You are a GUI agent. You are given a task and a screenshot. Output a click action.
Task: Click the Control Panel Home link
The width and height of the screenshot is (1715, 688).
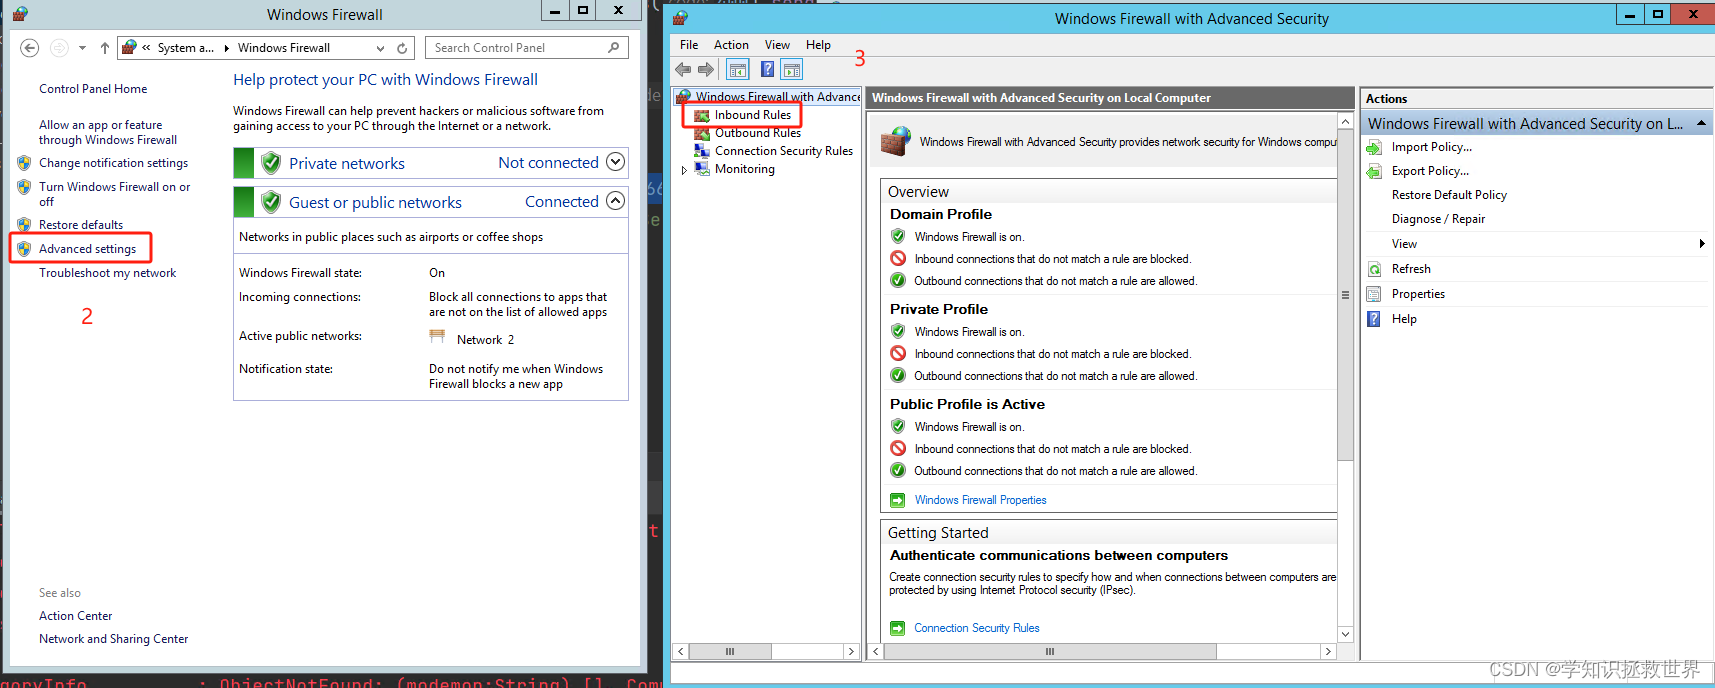93,89
